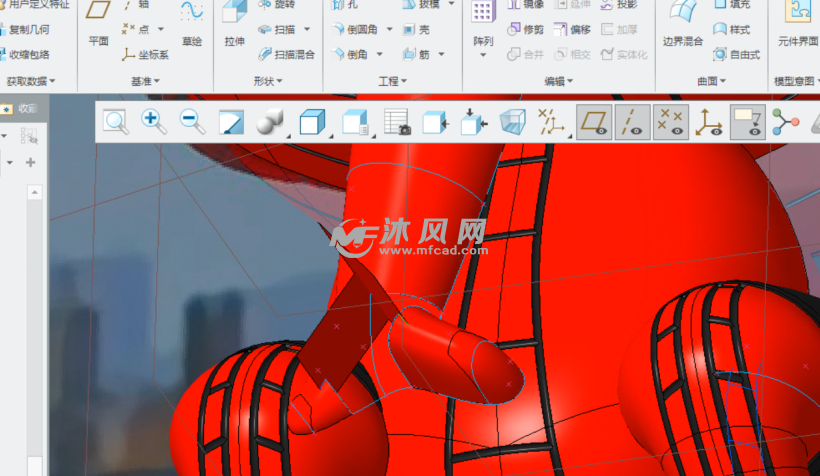Click the Refit zoom icon
Viewport: 820px width, 476px height.
tap(116, 122)
